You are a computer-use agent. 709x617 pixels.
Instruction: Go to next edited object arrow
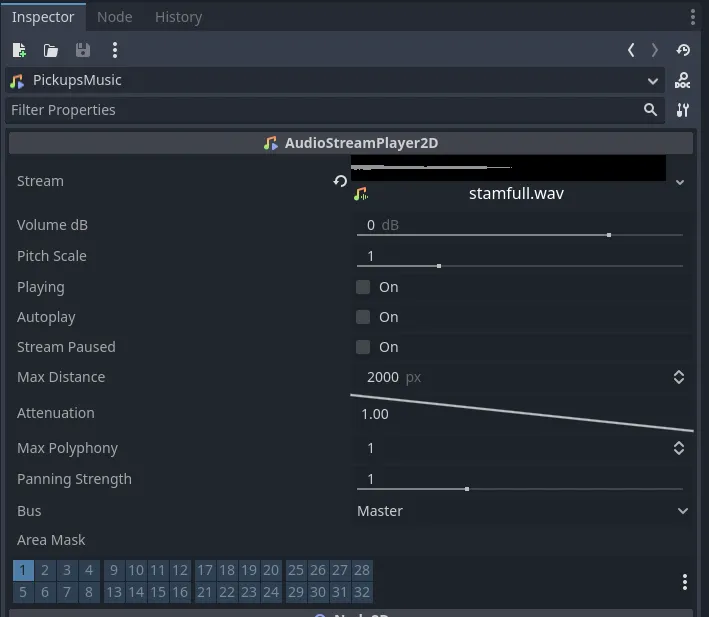(654, 50)
